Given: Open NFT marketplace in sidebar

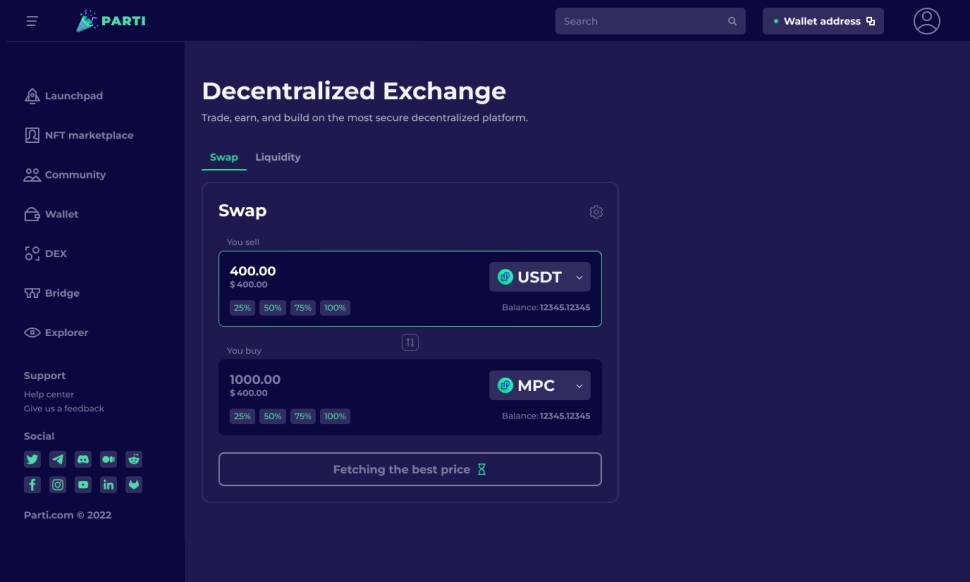Looking at the screenshot, I should point(88,135).
